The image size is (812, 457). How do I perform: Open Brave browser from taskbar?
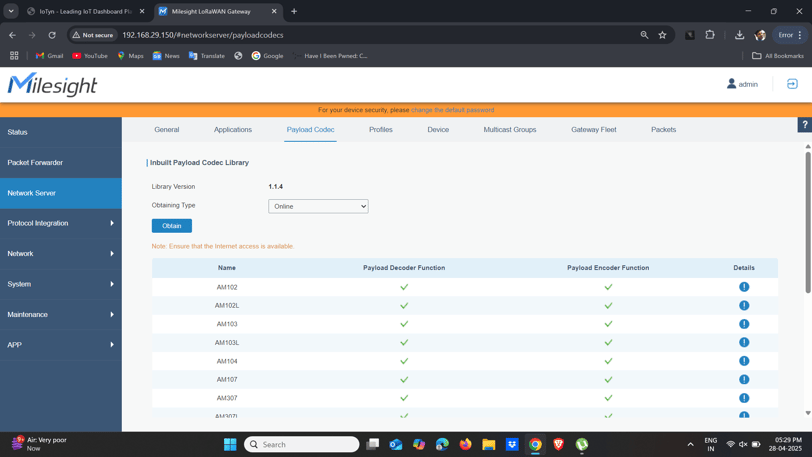pos(558,445)
